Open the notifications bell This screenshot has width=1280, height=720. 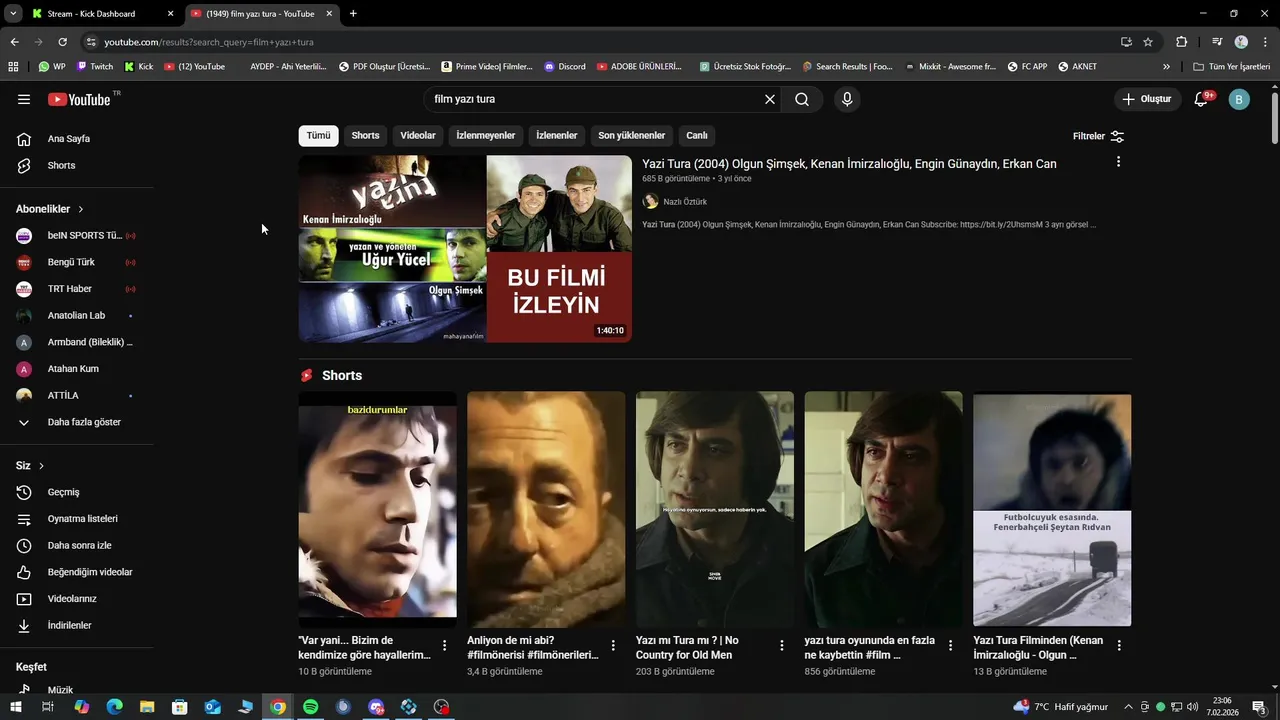[1201, 99]
